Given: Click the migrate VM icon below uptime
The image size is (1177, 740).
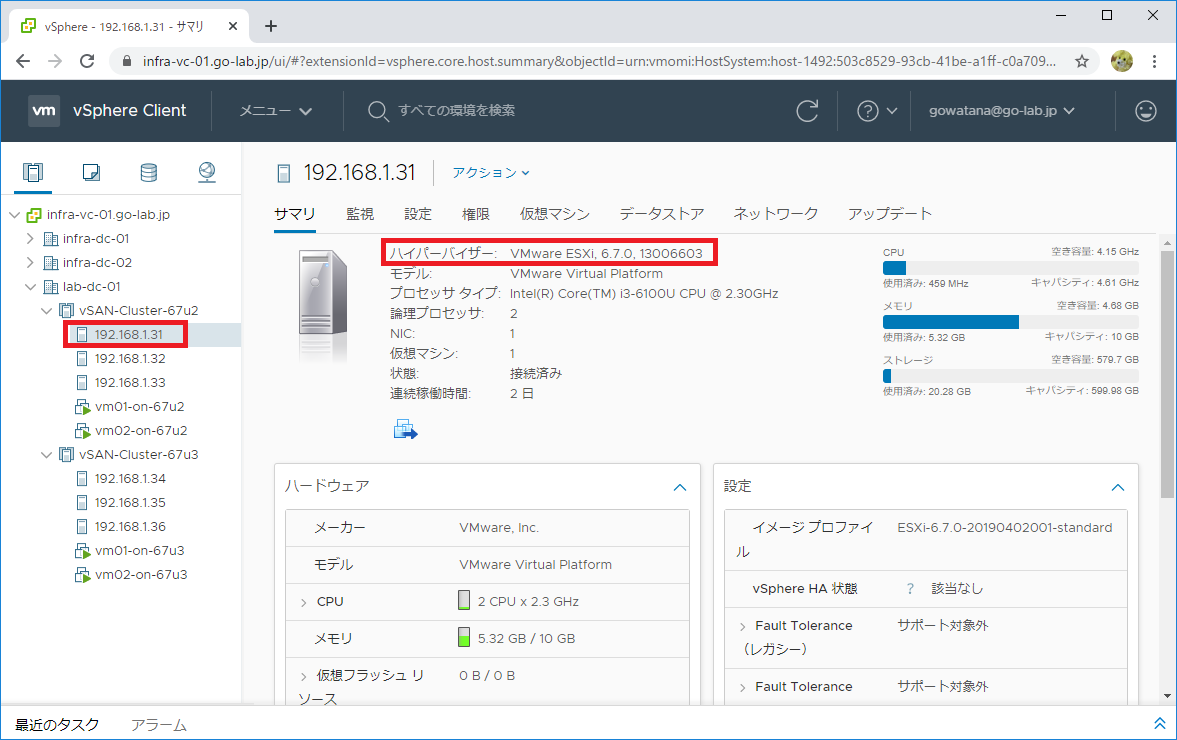Looking at the screenshot, I should click(x=405, y=429).
